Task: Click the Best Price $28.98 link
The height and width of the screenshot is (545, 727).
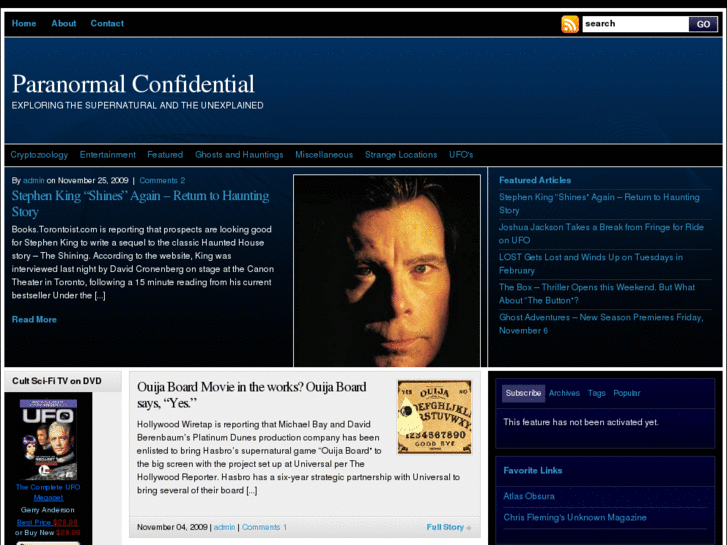Action: pos(47,522)
